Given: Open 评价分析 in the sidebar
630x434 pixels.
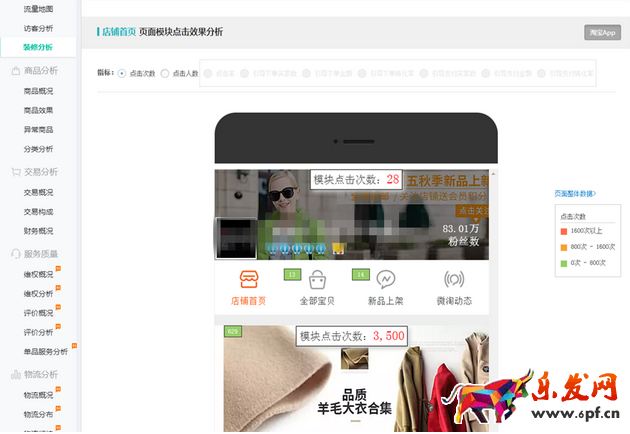Looking at the screenshot, I should (38, 332).
